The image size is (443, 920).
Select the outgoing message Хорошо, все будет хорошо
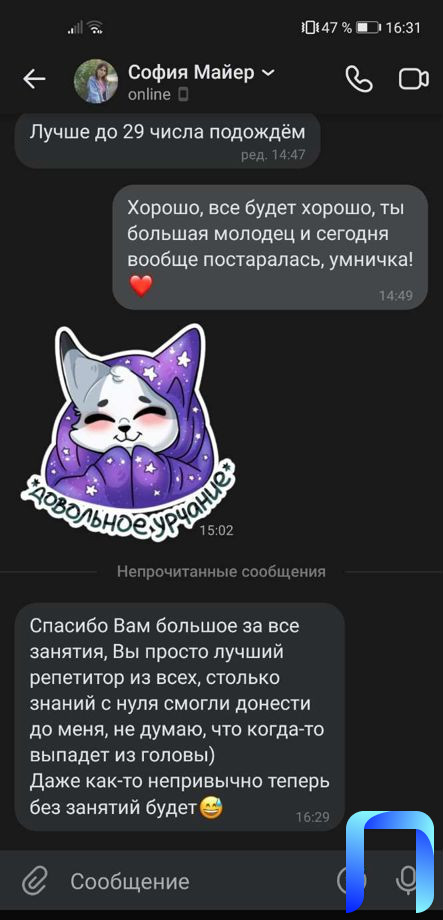coord(270,247)
